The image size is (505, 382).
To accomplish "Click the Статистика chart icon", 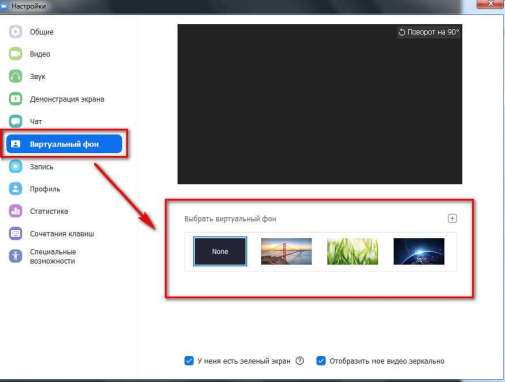I will (15, 211).
